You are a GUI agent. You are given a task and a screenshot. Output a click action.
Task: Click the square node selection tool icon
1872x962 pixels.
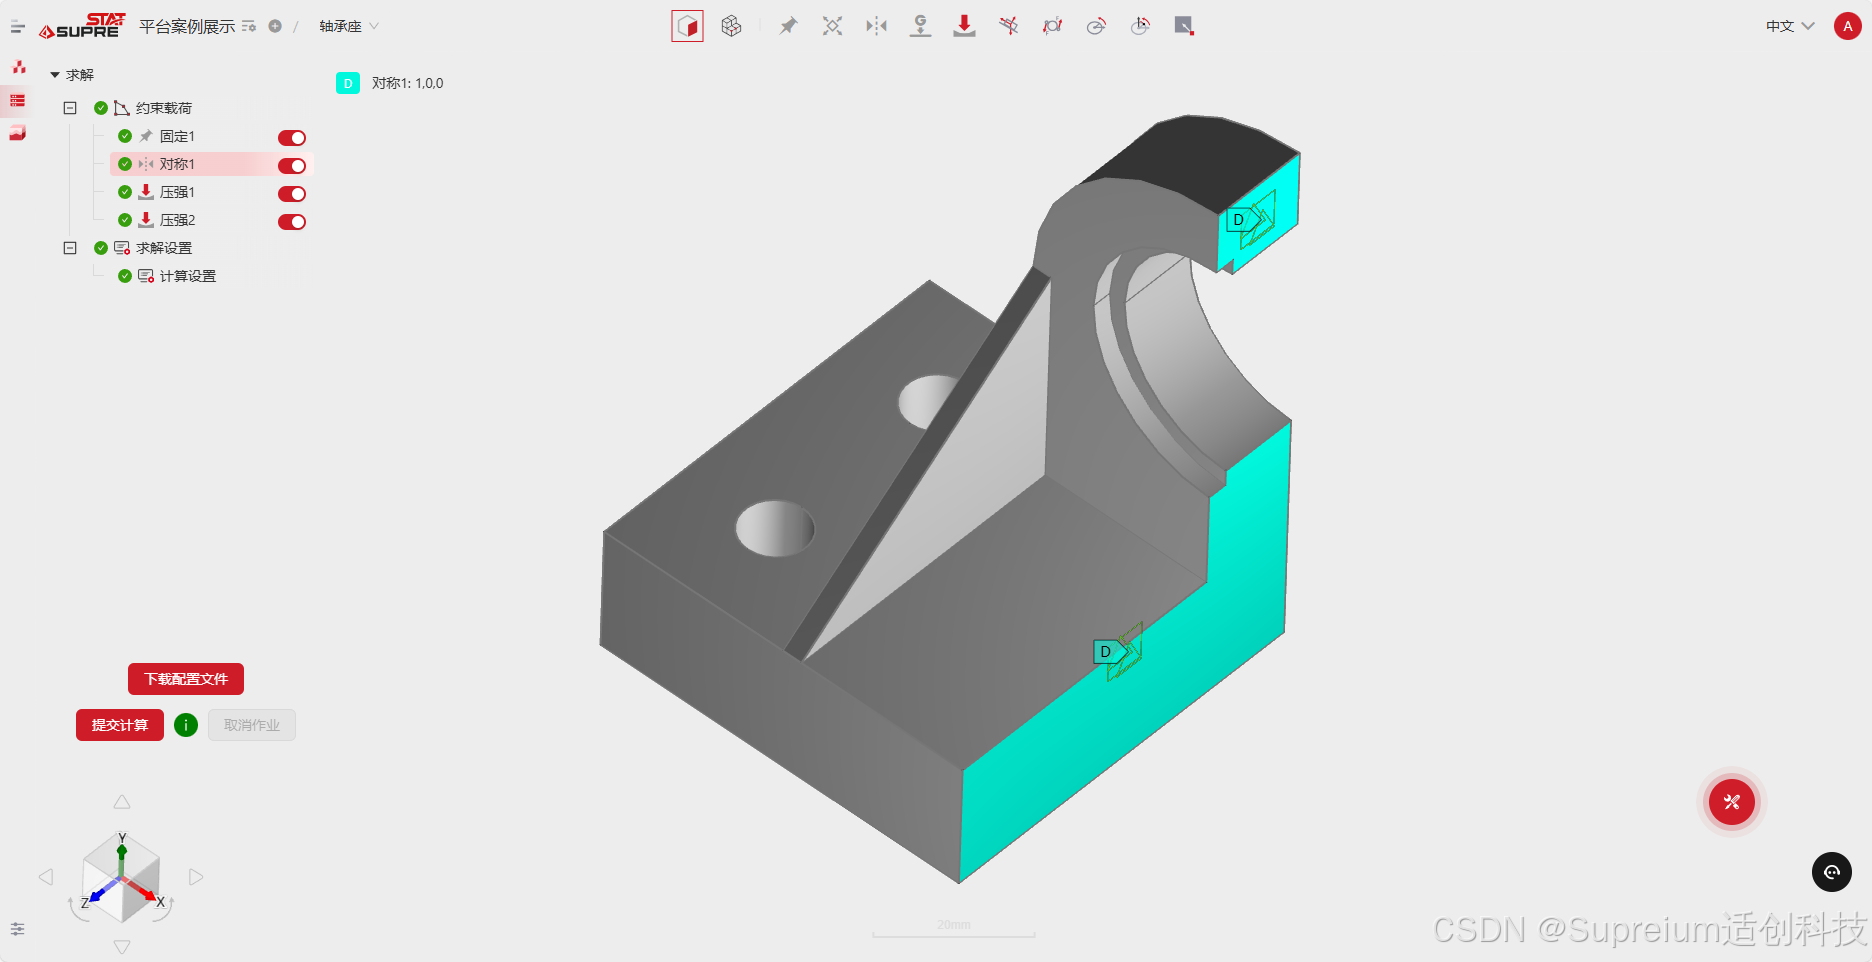[1184, 26]
